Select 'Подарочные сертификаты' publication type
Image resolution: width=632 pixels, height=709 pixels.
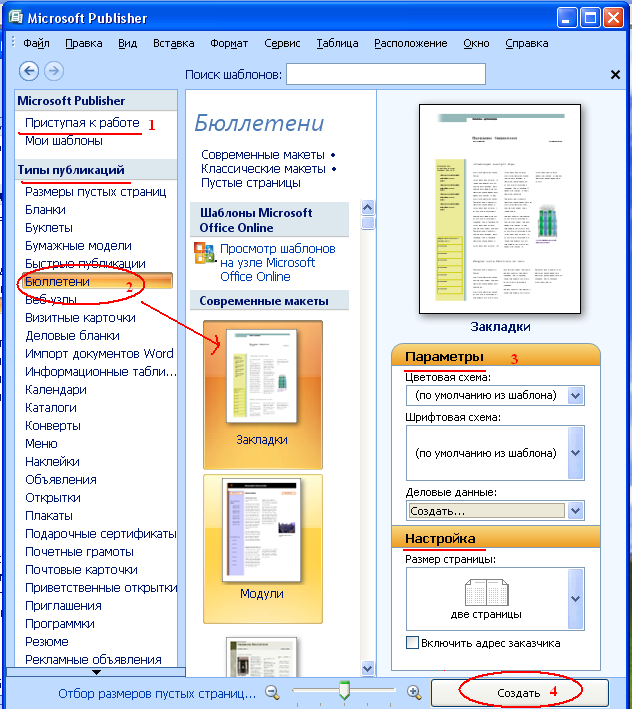point(100,534)
